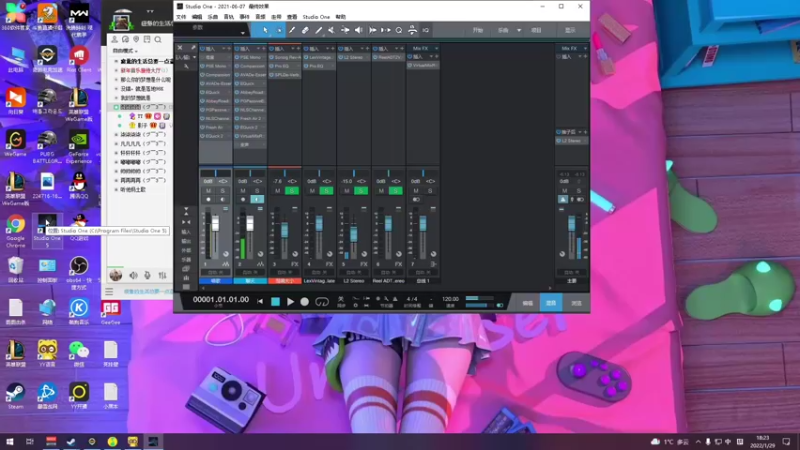Click the 显示 toolbar button
The height and width of the screenshot is (450, 800).
coord(570,30)
